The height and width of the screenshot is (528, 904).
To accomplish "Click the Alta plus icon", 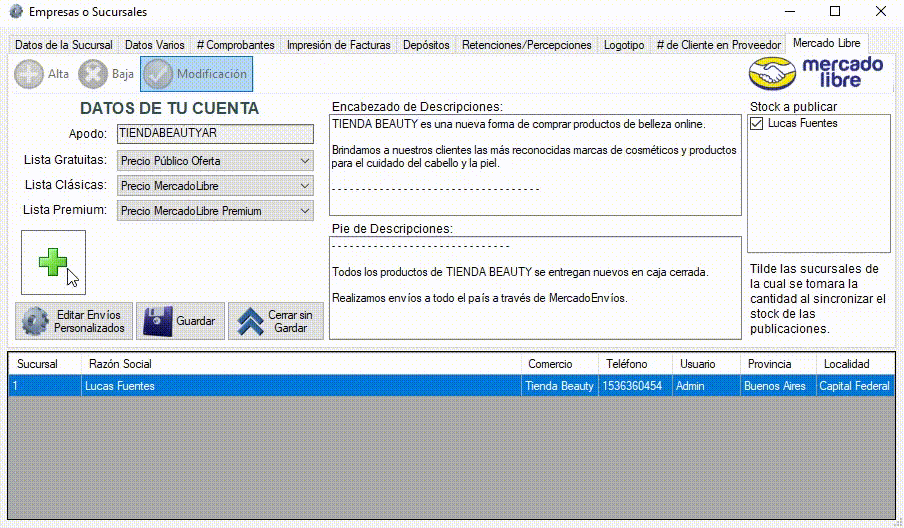I will 29,74.
